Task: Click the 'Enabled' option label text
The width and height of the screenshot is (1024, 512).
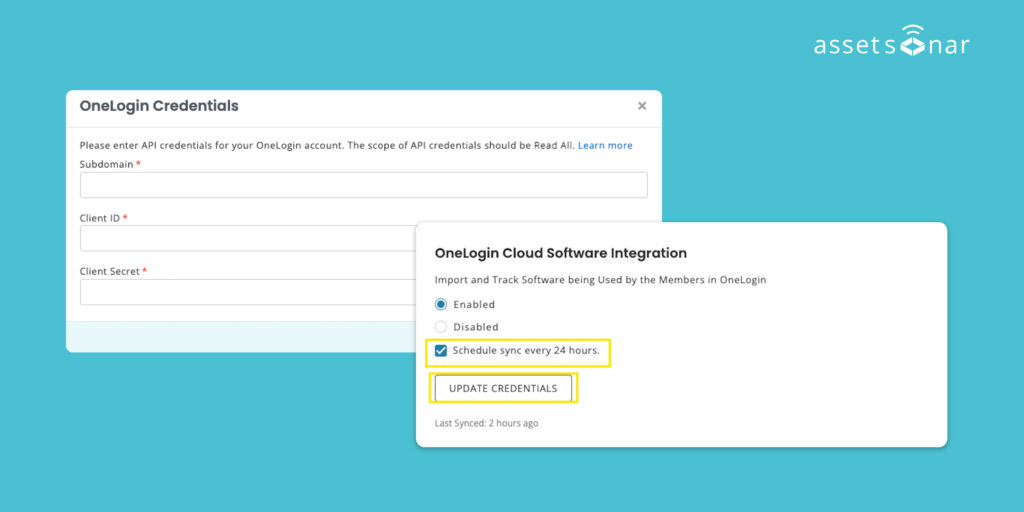Action: (x=474, y=304)
